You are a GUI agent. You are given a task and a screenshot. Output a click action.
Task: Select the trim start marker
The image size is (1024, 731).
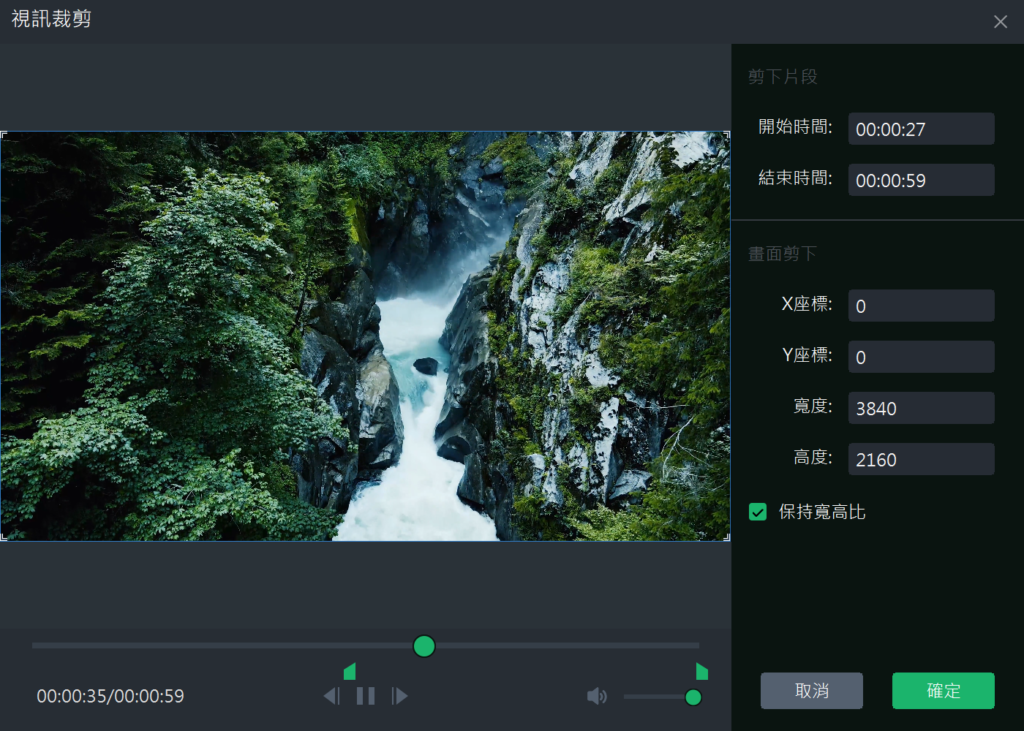point(350,672)
